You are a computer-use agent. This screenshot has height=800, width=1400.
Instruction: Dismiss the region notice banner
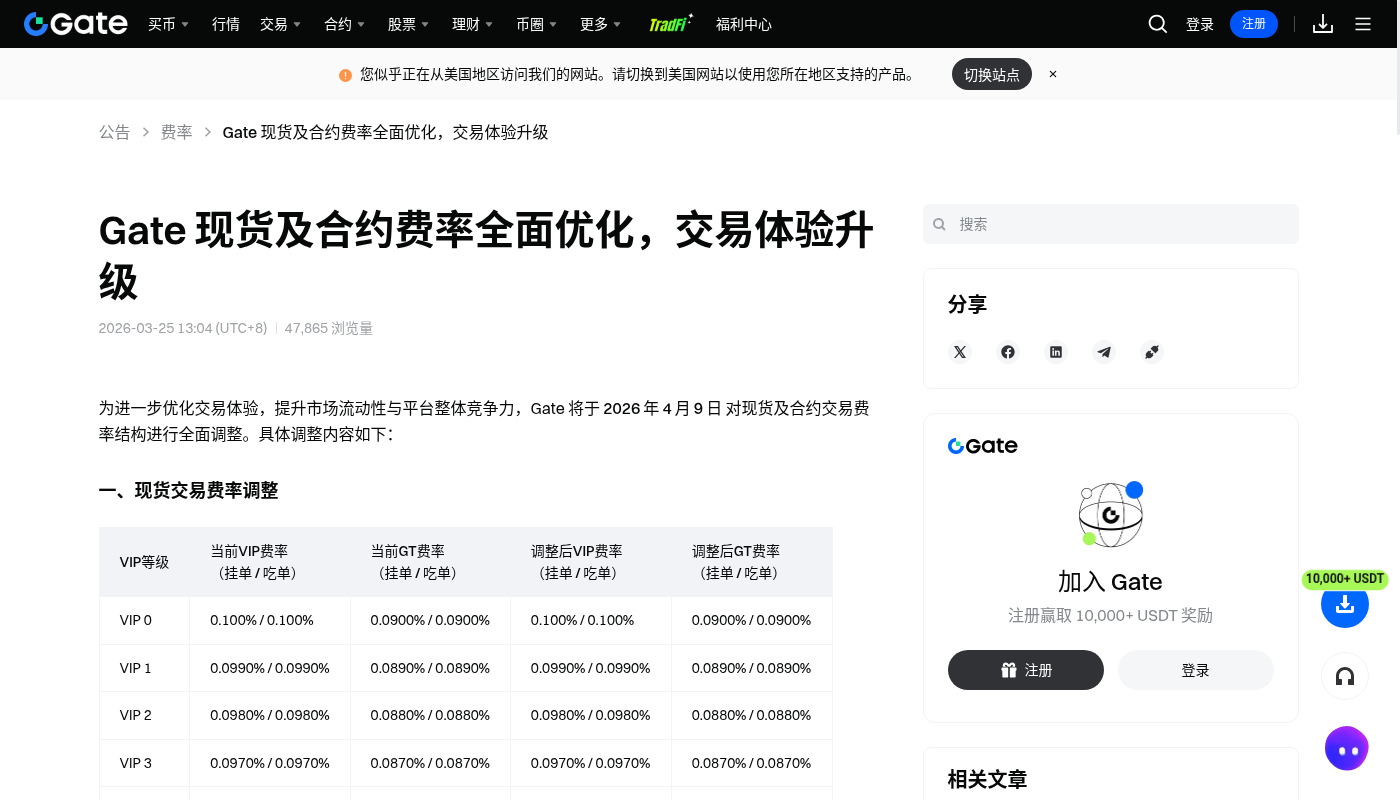[1053, 74]
